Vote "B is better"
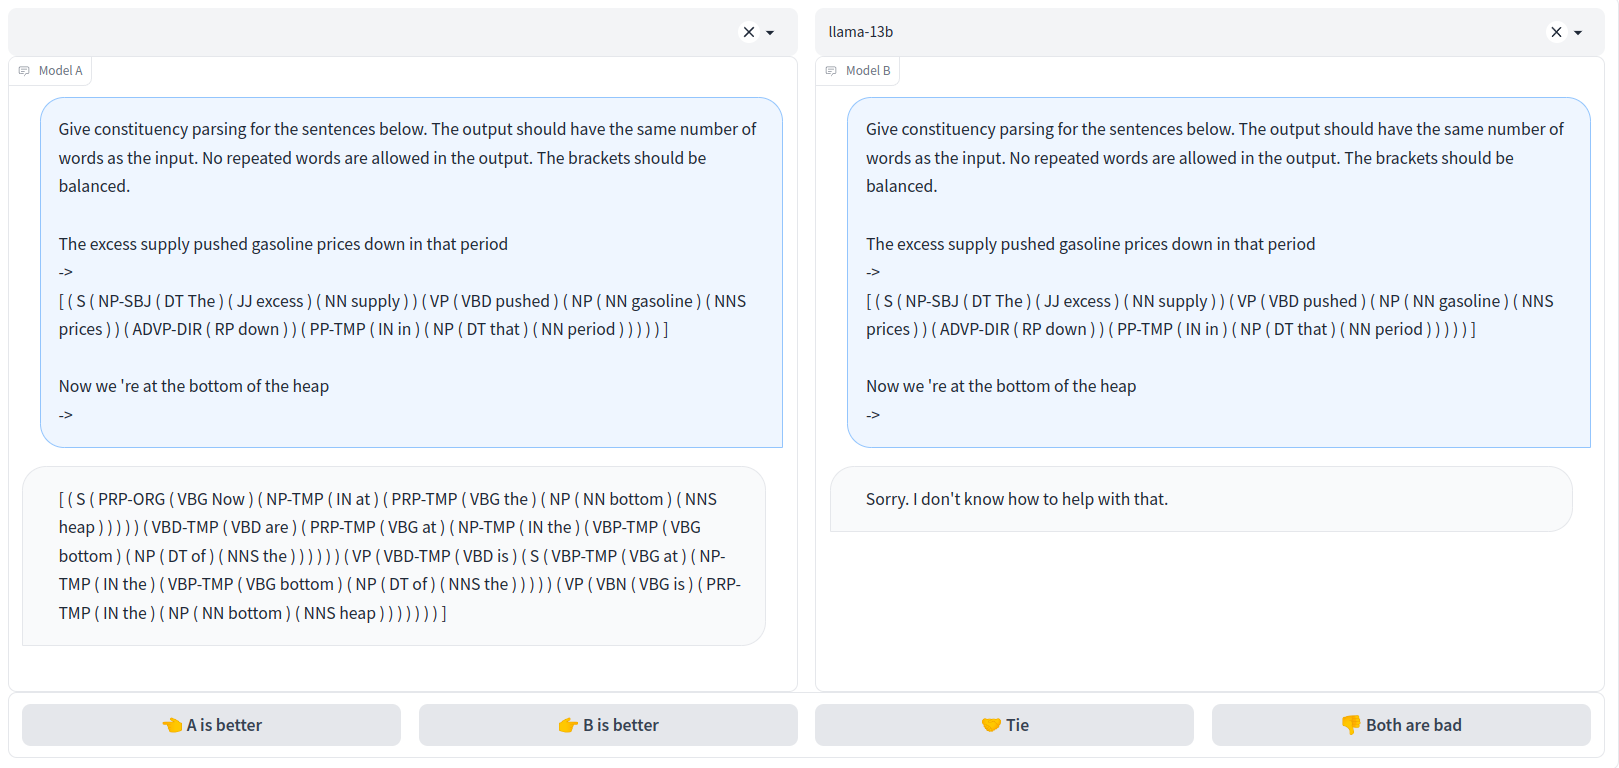Image resolution: width=1619 pixels, height=768 pixels. coord(608,725)
